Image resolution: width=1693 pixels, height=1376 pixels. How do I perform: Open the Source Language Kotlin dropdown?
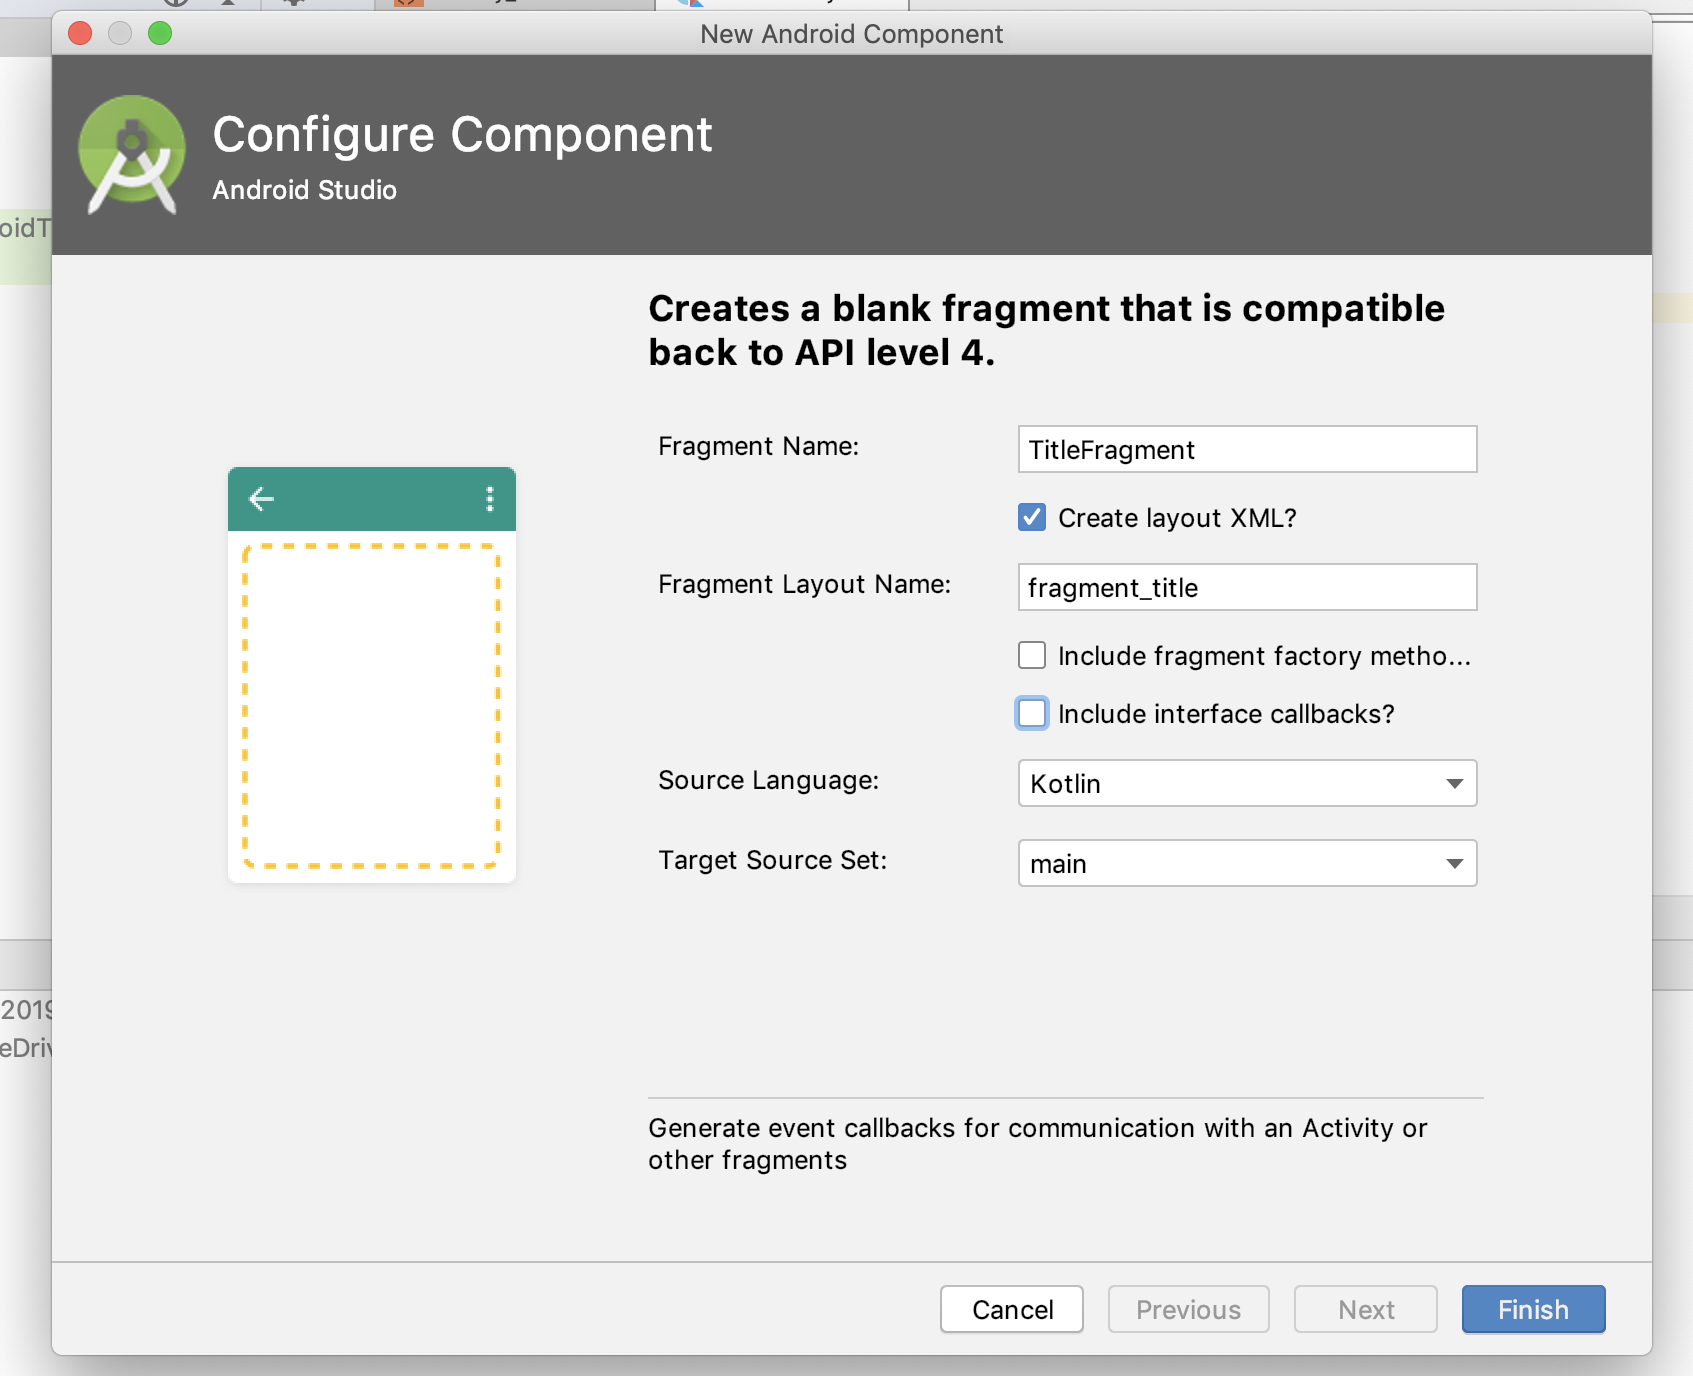coord(1247,783)
